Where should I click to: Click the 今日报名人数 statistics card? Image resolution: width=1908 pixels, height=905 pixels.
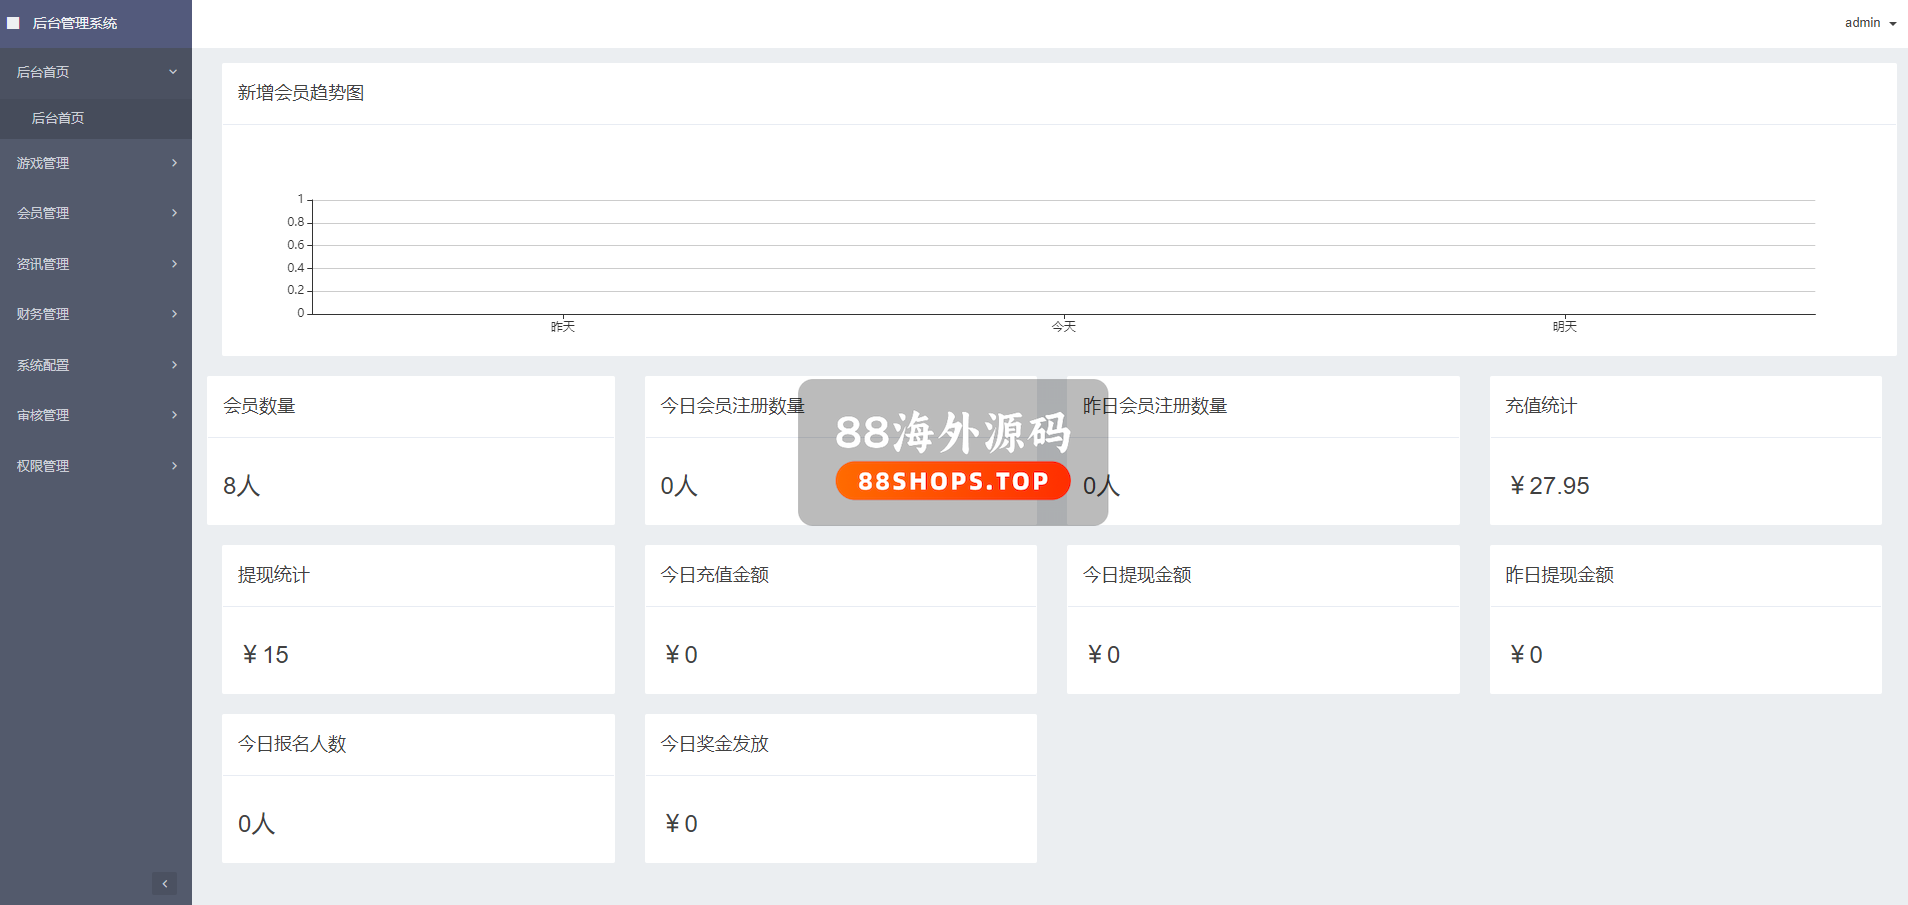418,788
